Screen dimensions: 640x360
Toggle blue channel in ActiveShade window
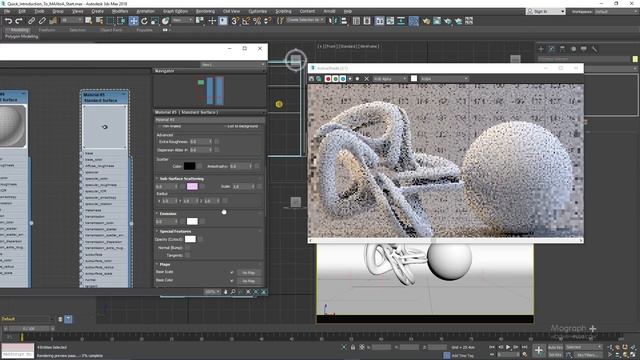point(342,79)
